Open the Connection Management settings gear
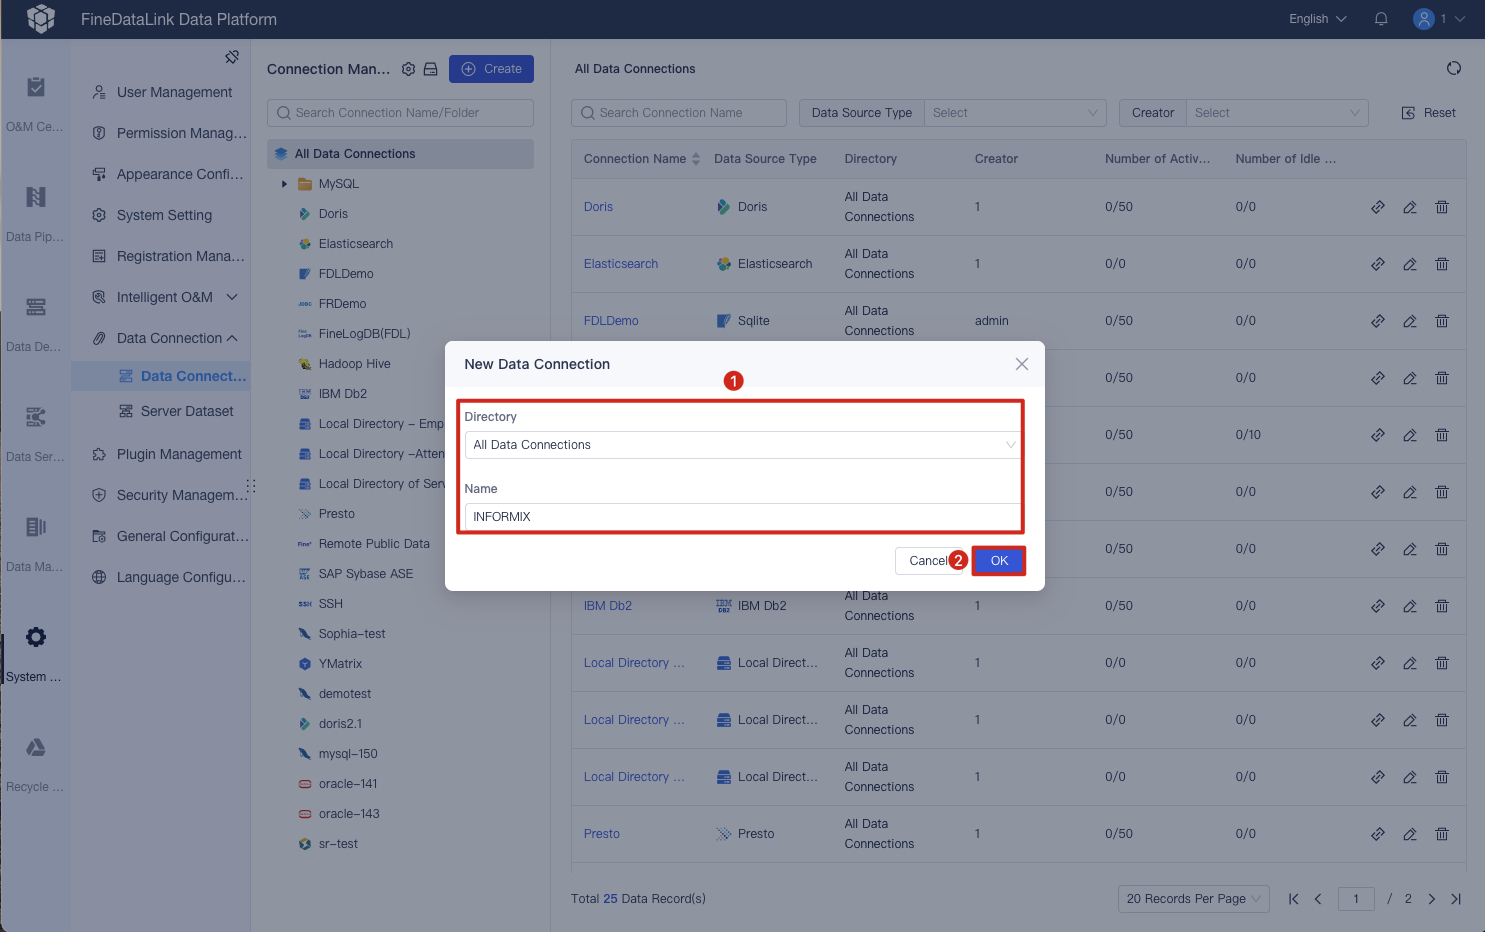The image size is (1485, 932). click(x=408, y=69)
